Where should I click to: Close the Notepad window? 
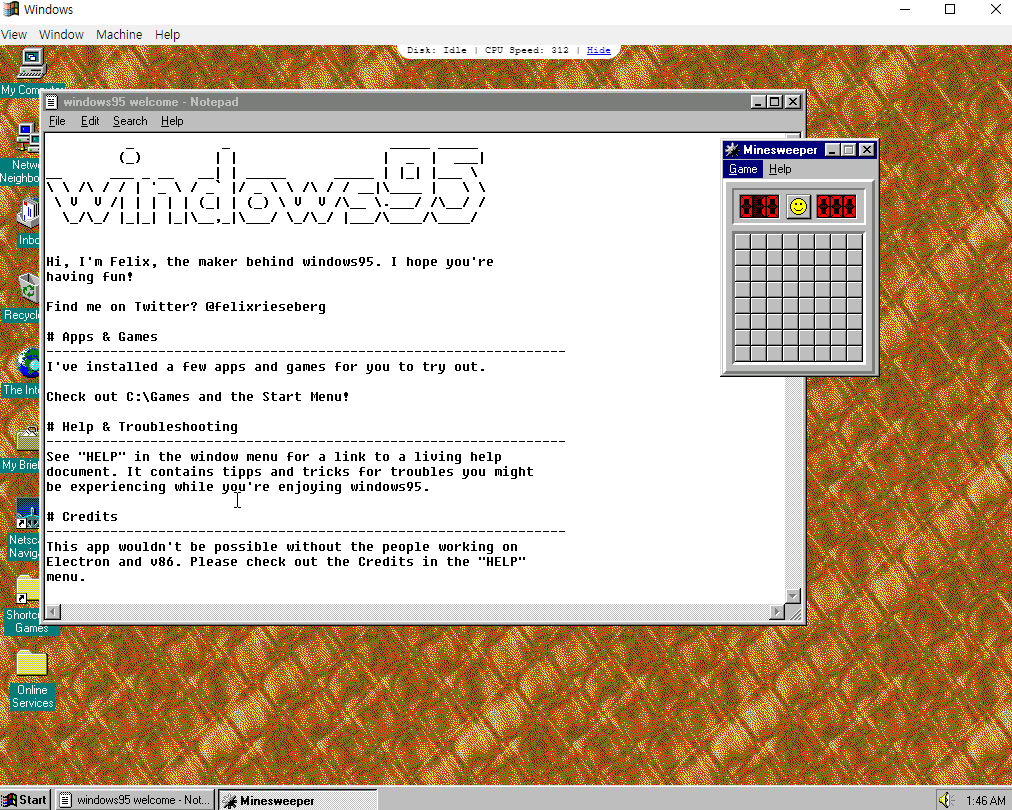[793, 102]
